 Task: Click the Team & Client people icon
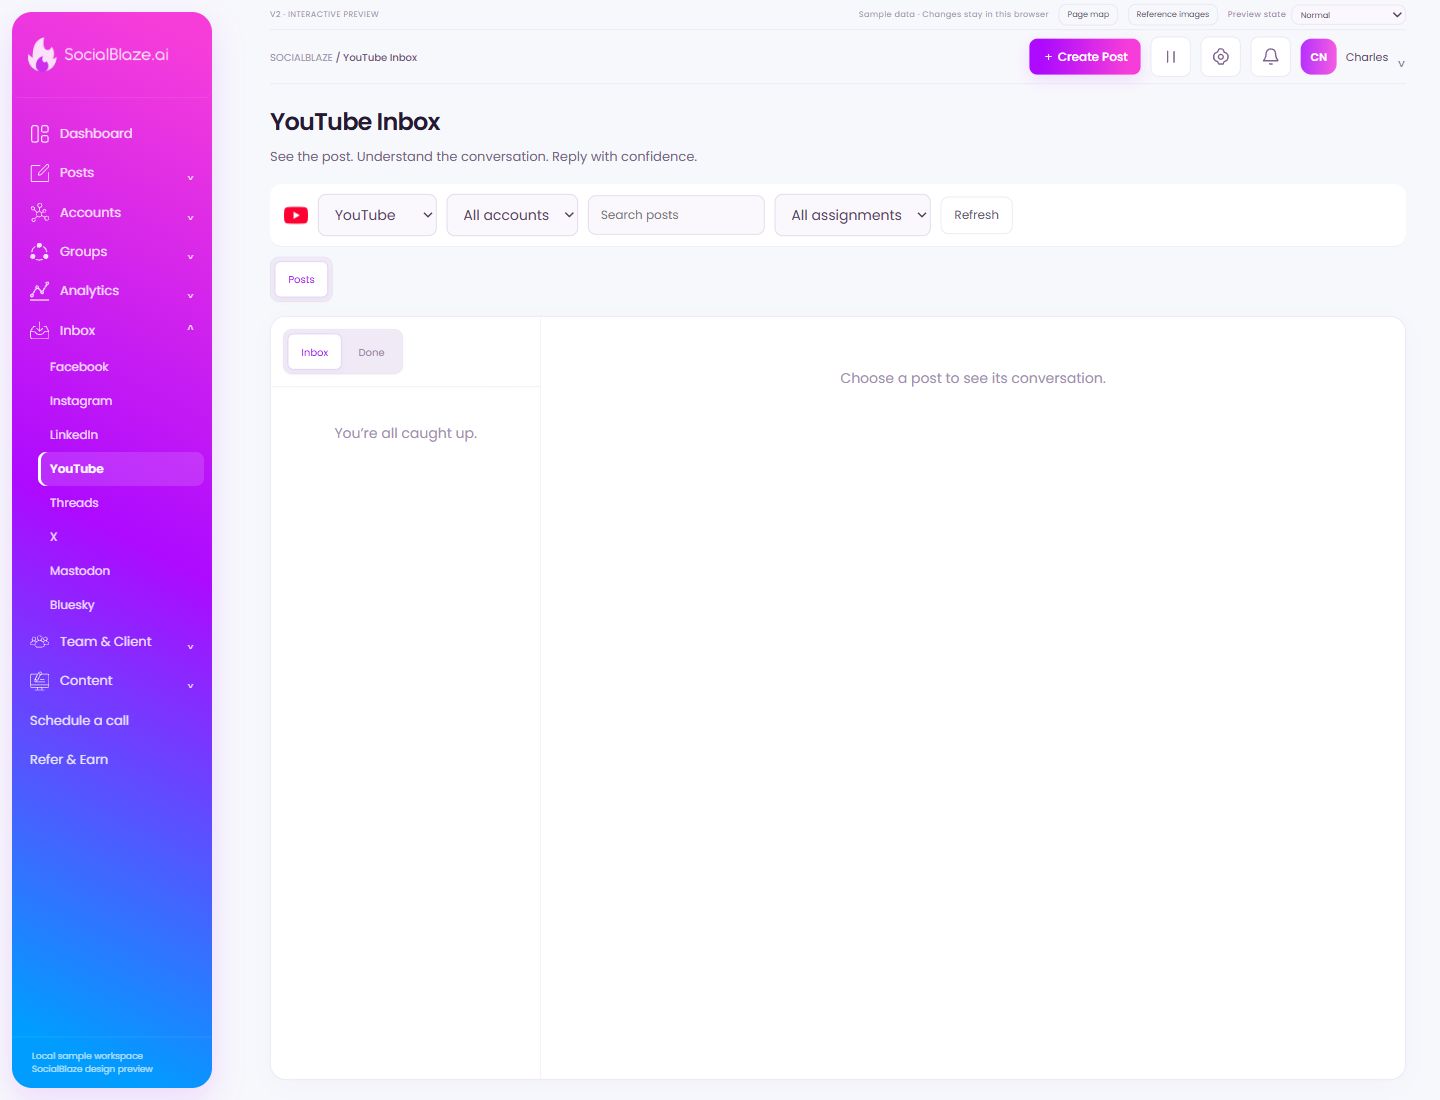pyautogui.click(x=40, y=642)
